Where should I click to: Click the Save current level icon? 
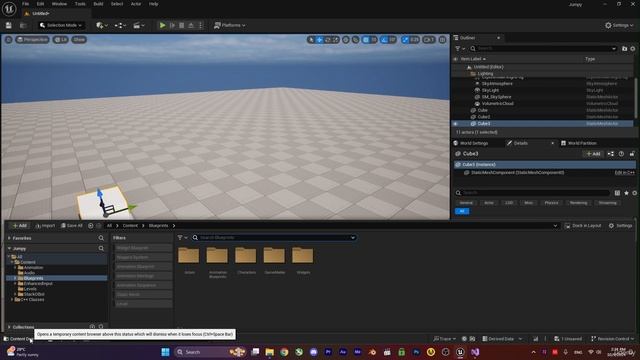(9, 25)
